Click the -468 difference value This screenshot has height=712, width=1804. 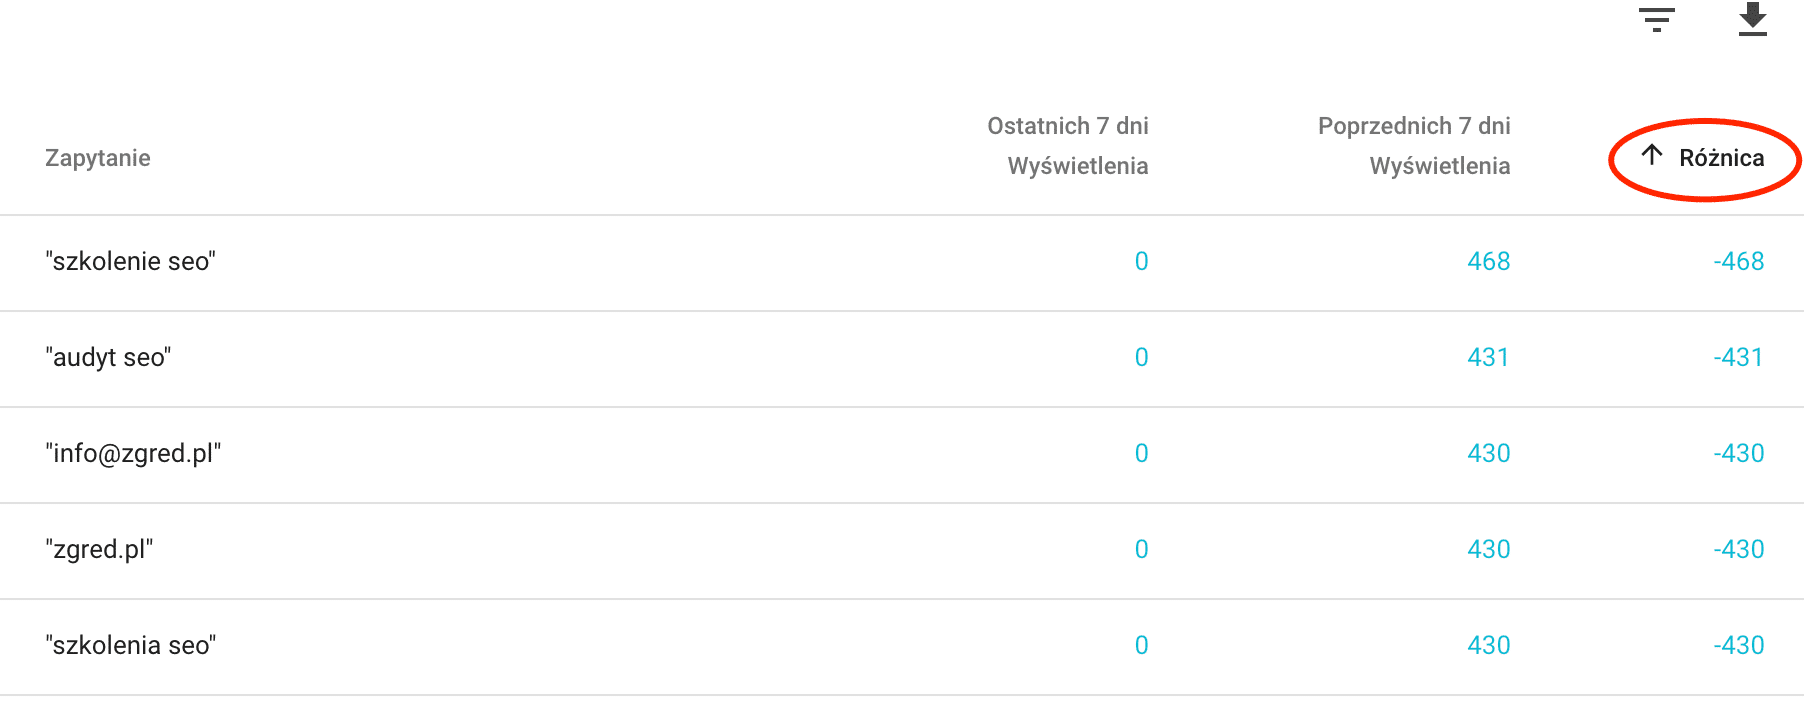(1738, 262)
